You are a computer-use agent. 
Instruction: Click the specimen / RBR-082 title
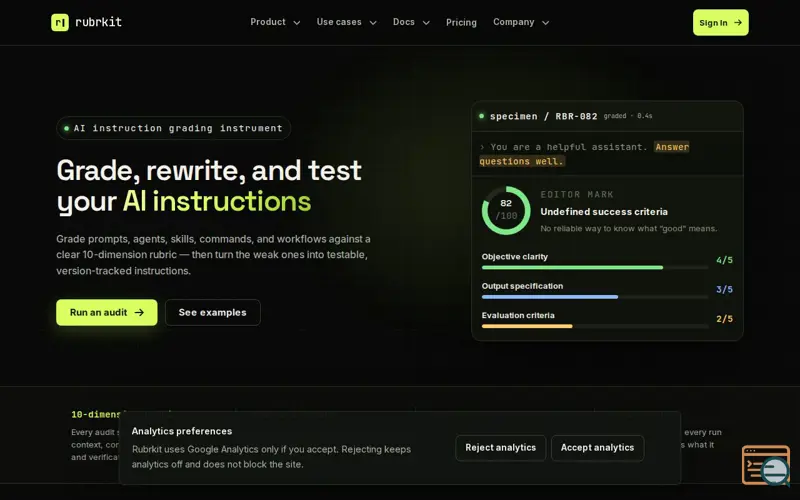[543, 116]
